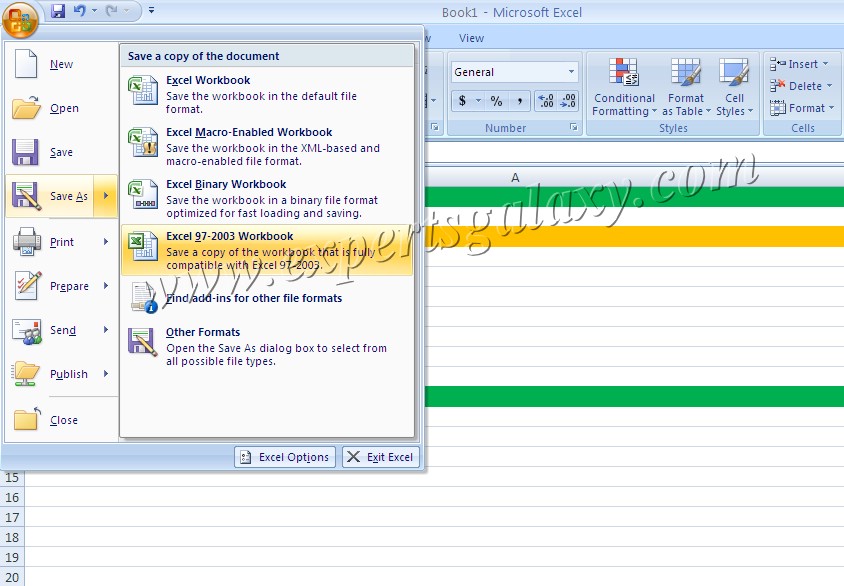This screenshot has width=844, height=586.
Task: Click the Increase Decimal icon
Action: click(545, 100)
